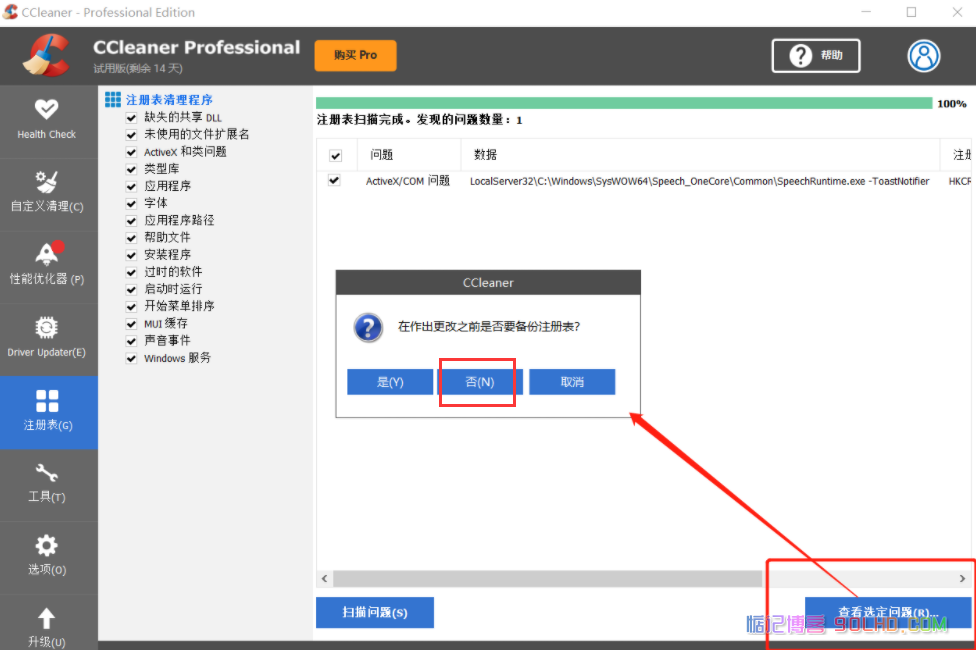
Task: Click the 购买 Pro button
Action: point(355,55)
